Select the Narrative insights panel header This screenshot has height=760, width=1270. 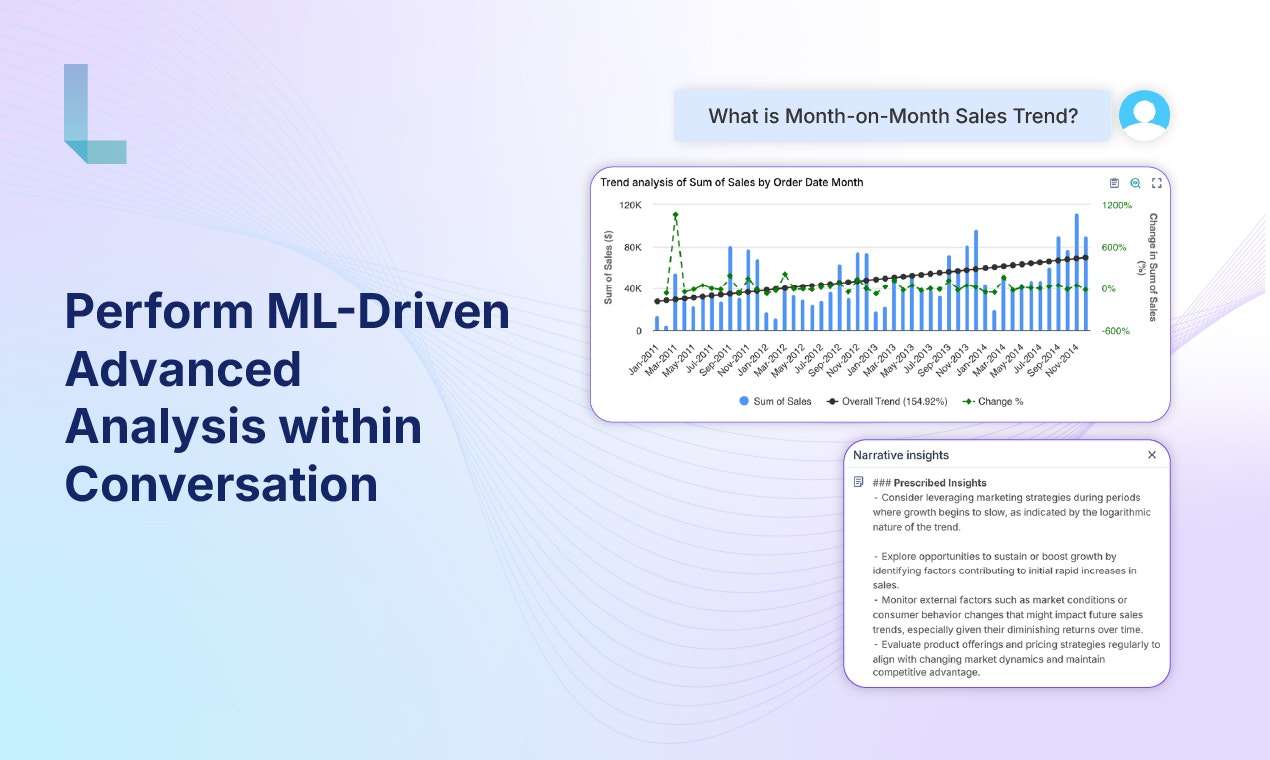pos(900,455)
